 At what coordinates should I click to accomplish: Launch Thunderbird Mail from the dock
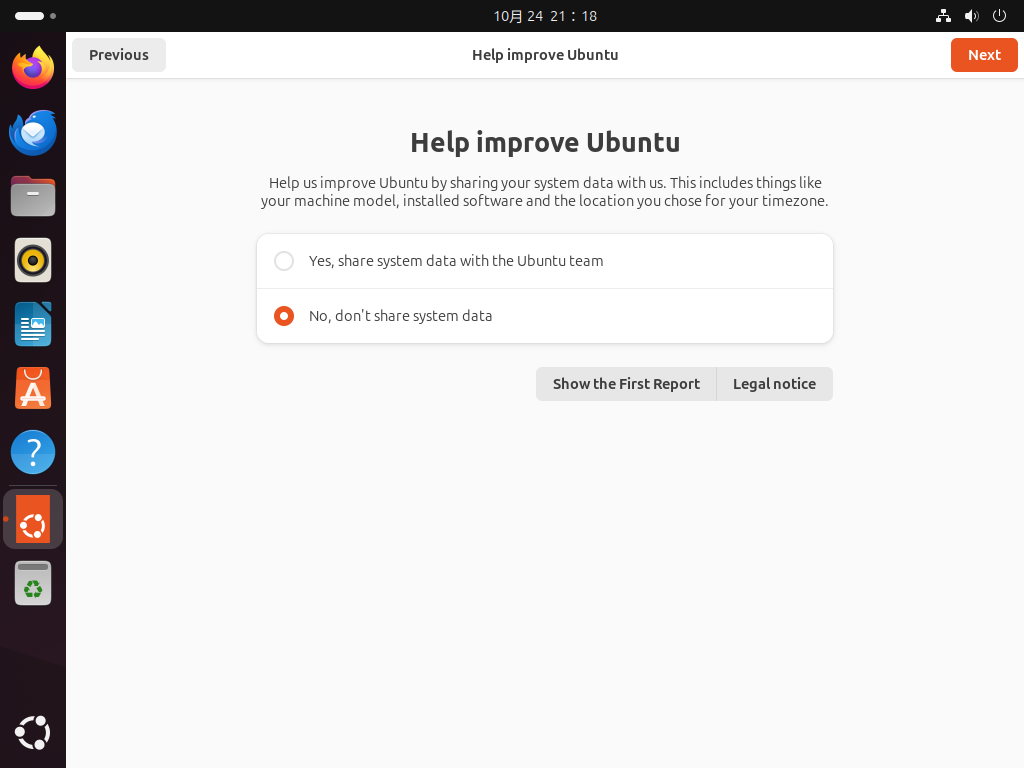(x=33, y=133)
